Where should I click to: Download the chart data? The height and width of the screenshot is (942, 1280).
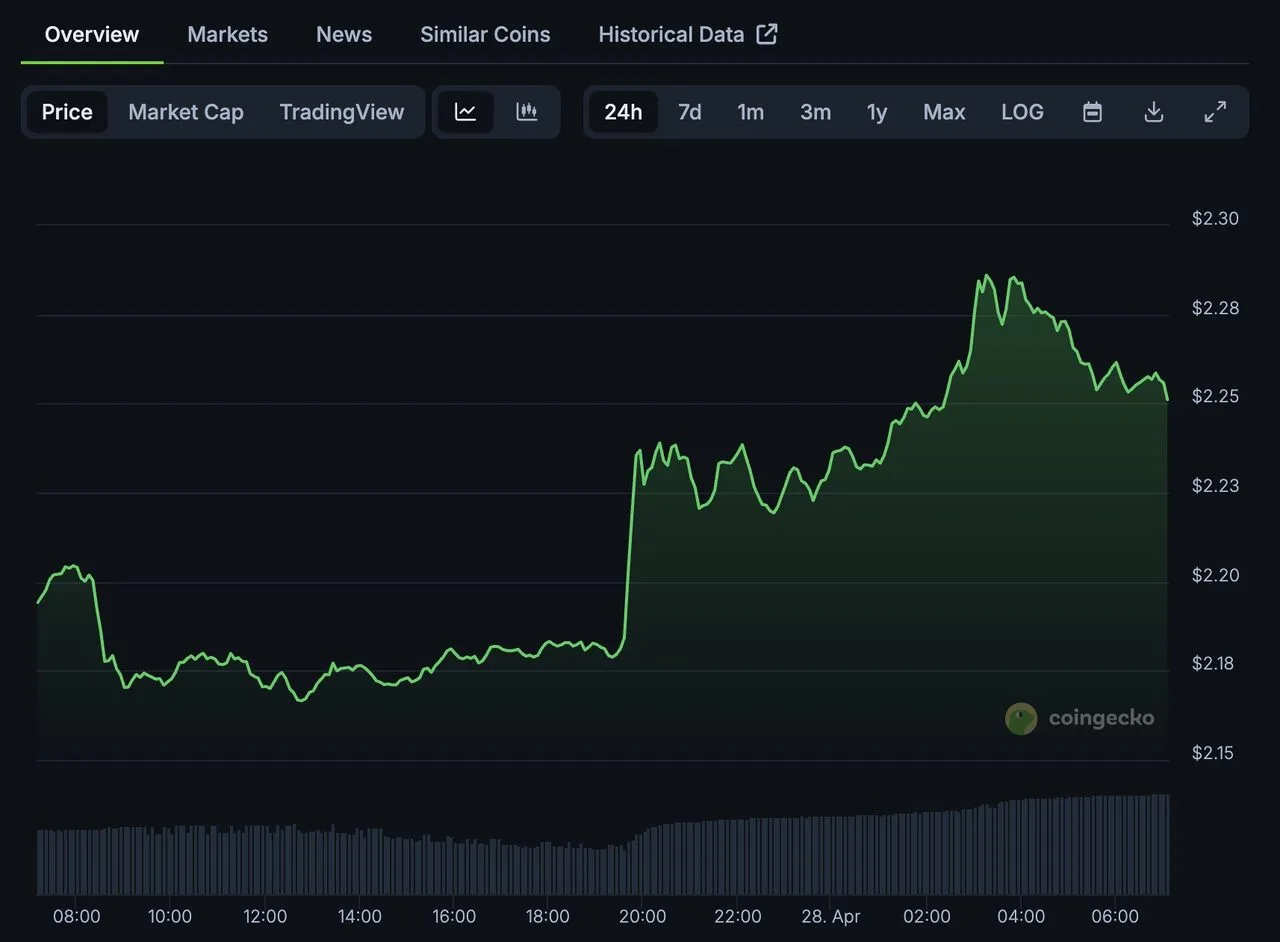coord(1153,112)
